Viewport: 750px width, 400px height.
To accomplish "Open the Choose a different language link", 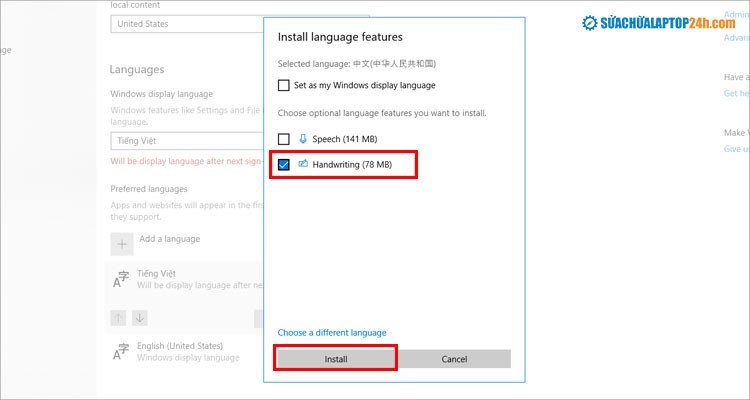I will [331, 333].
